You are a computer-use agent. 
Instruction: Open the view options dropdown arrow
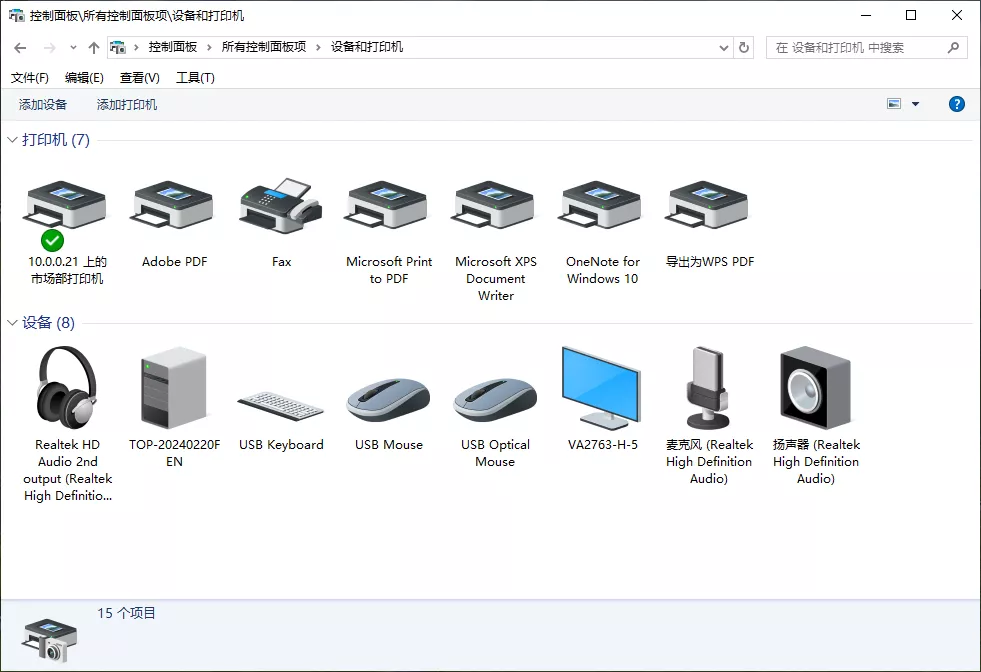(915, 104)
